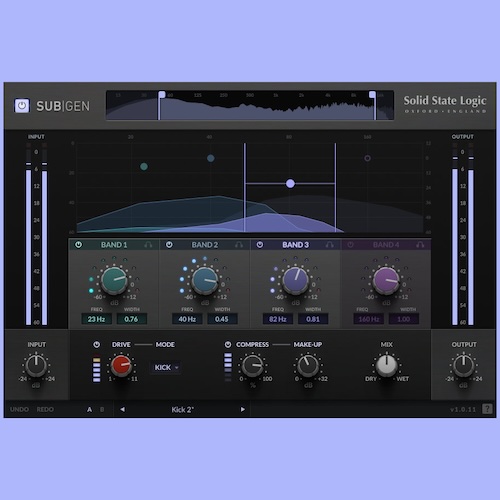The width and height of the screenshot is (500, 500).
Task: Go to previous preset with left arrow
Action: coord(122,409)
